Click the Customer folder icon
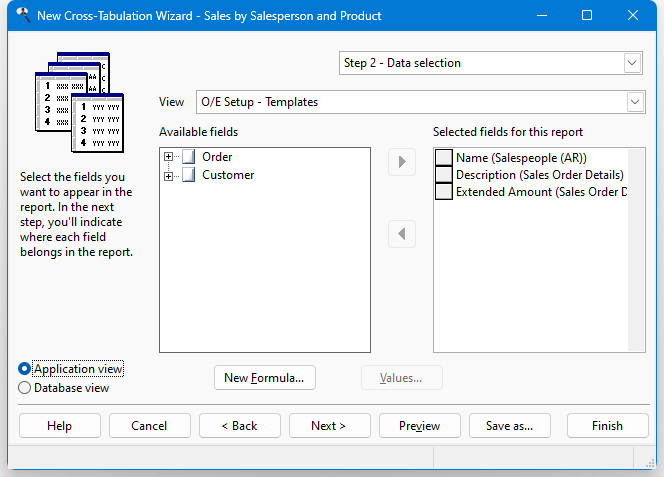 tap(189, 175)
